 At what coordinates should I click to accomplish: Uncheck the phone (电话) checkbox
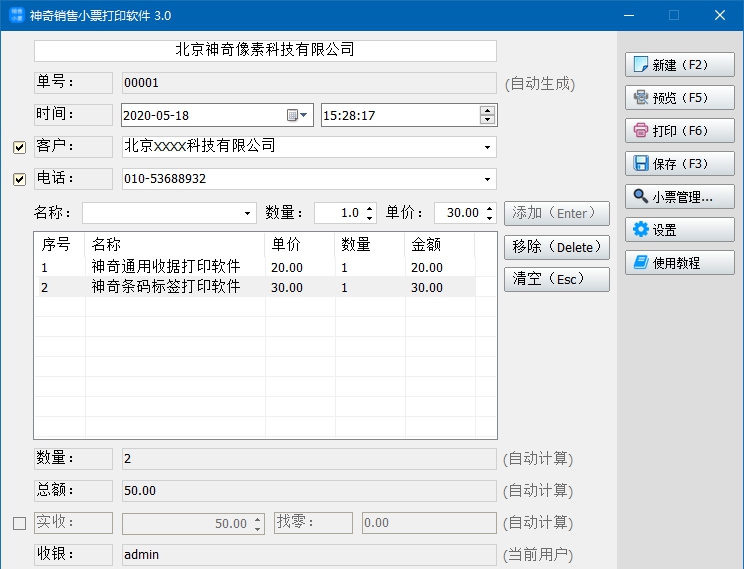[x=19, y=180]
